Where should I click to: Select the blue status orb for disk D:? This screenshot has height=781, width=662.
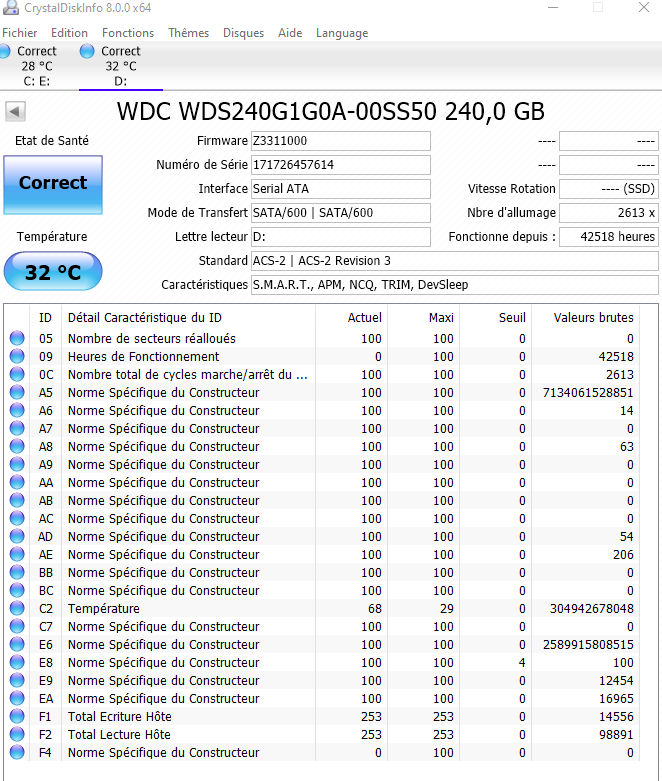pyautogui.click(x=87, y=51)
